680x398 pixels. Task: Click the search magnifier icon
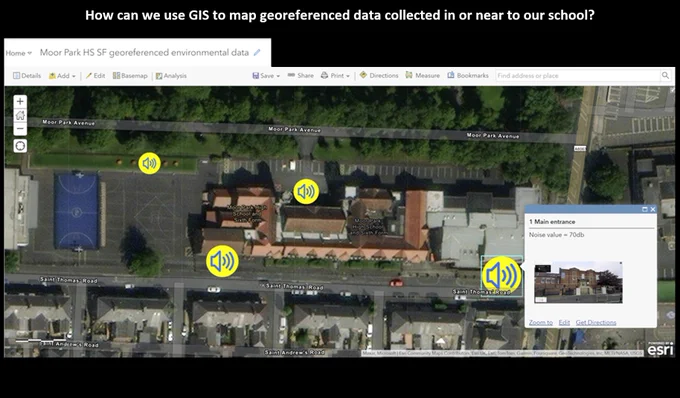[665, 75]
